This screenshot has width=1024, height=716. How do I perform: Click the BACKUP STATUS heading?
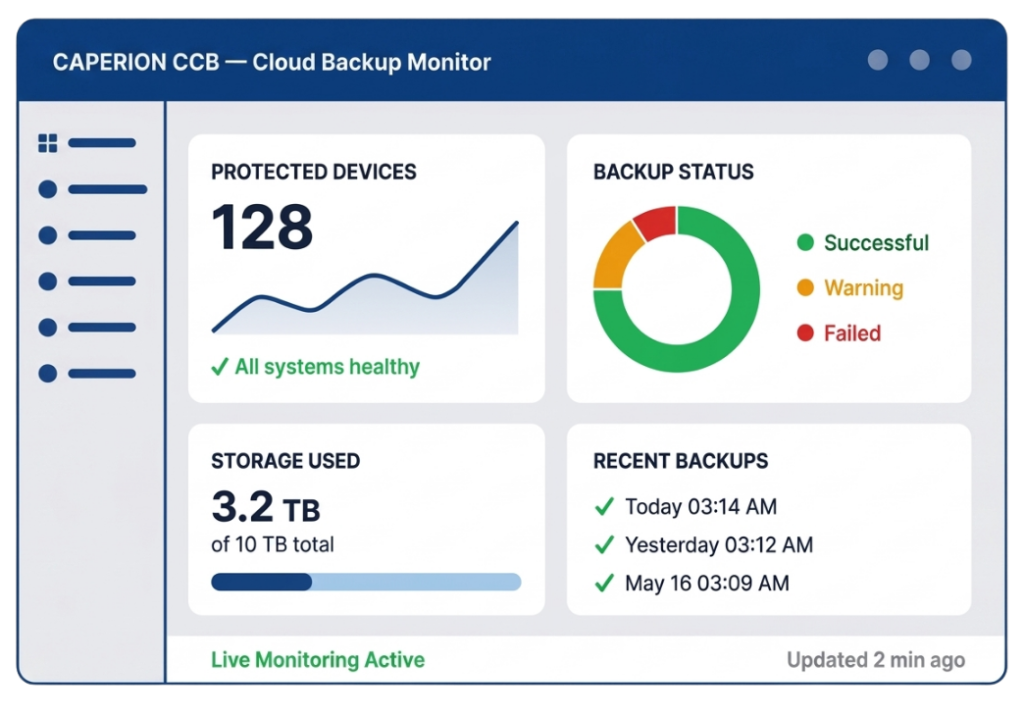(673, 172)
